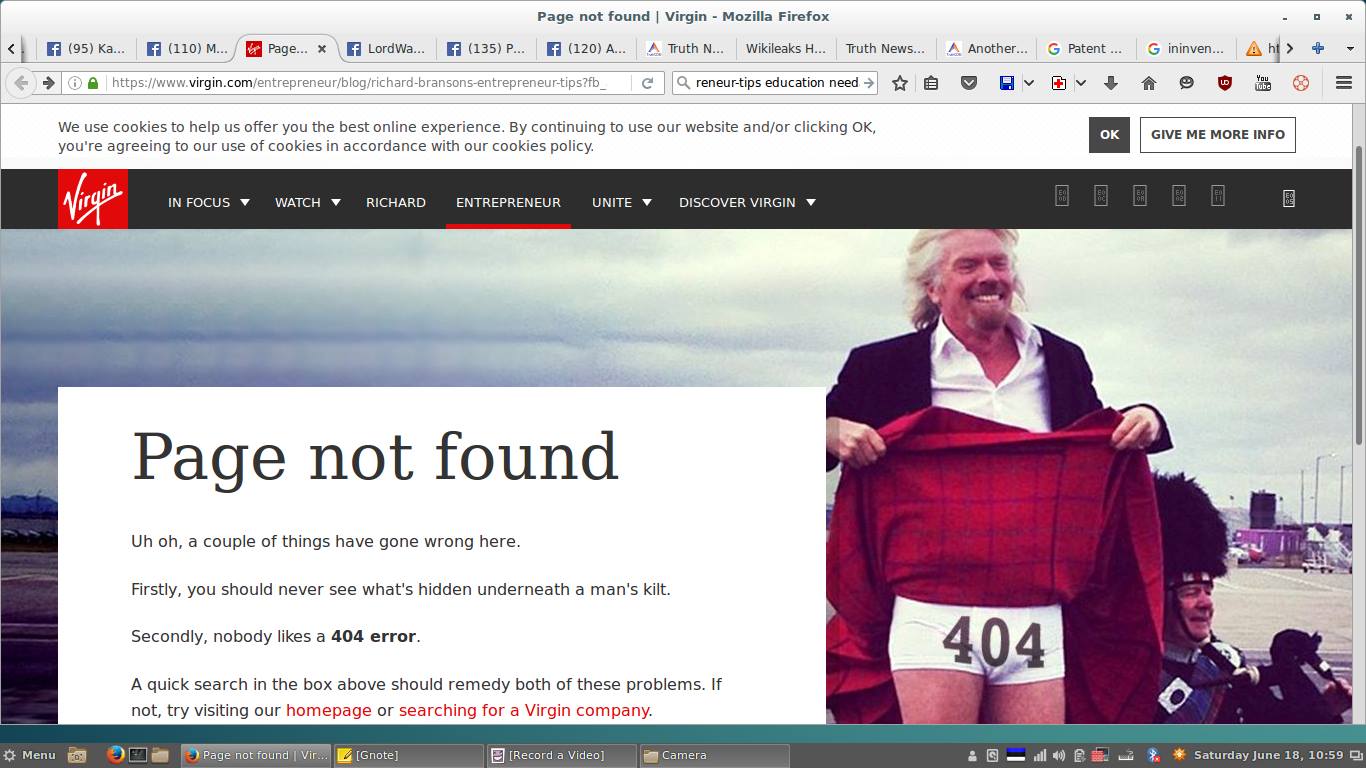Click the Bluetooth tray icon
The image size is (1366, 768).
point(1153,755)
